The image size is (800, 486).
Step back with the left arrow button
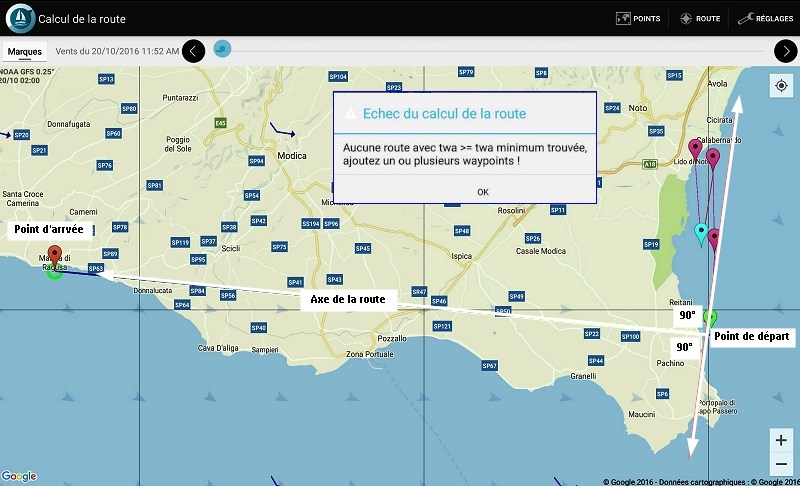pyautogui.click(x=194, y=50)
